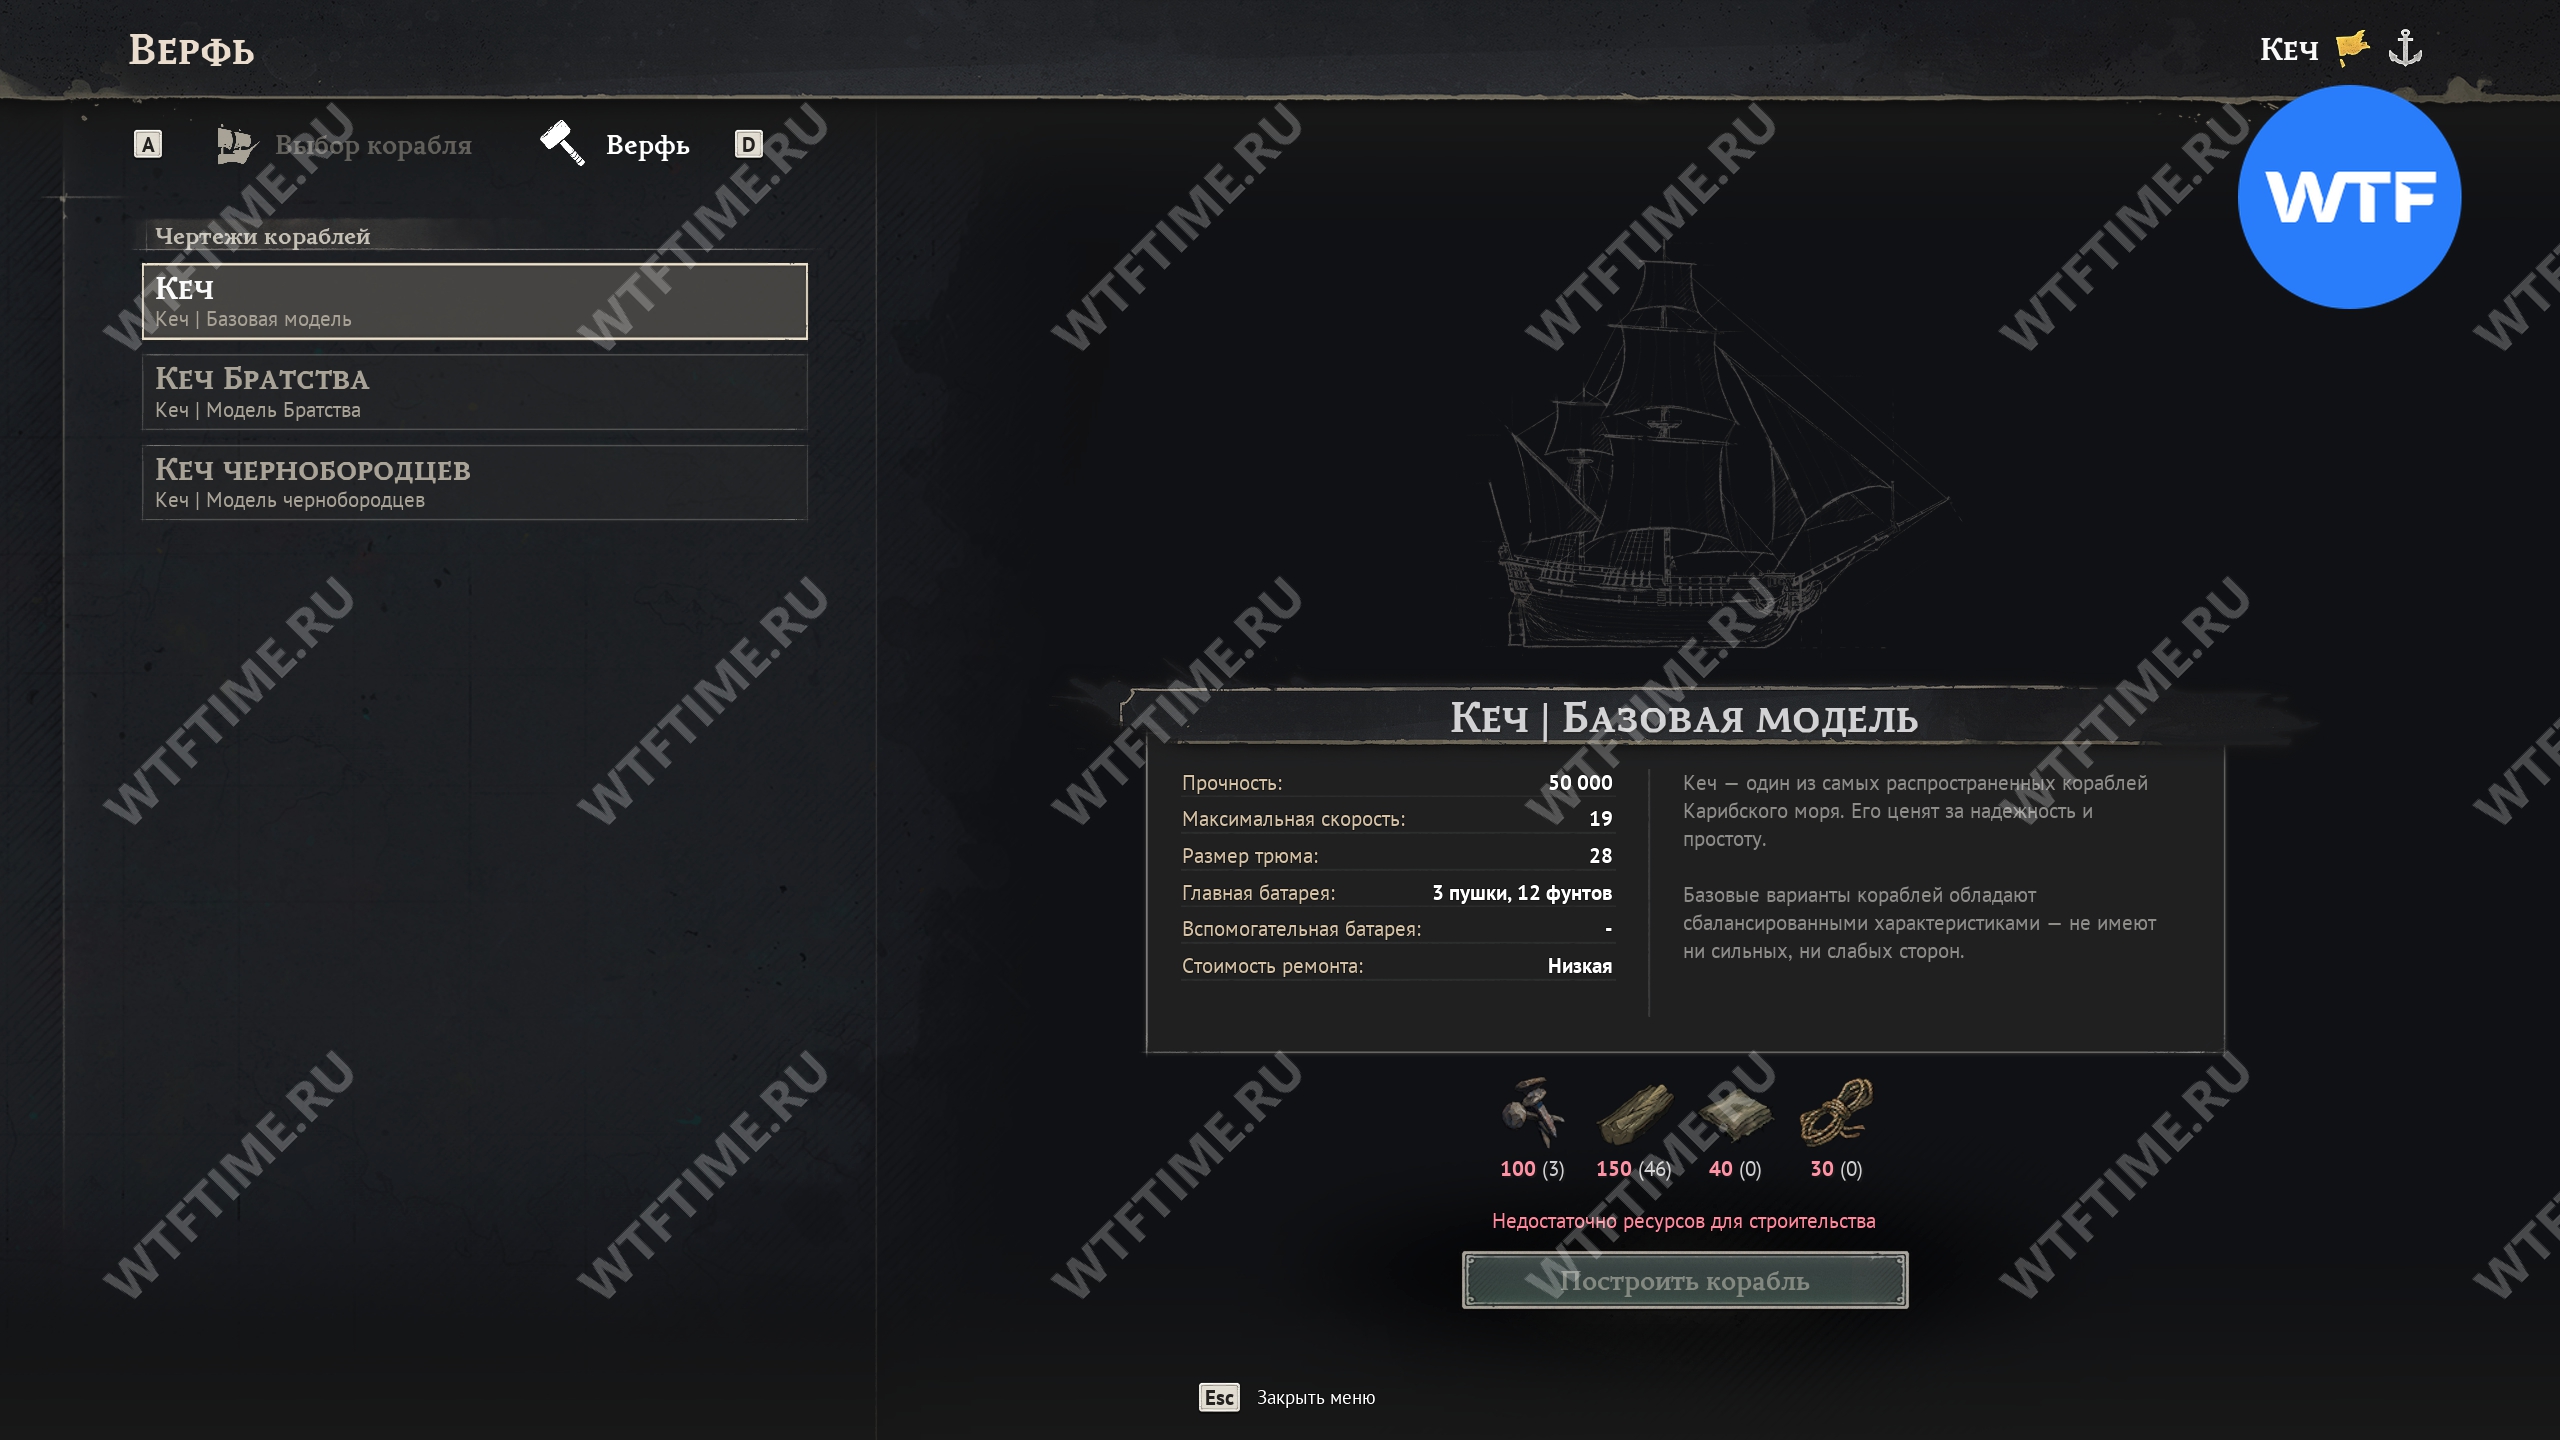Viewport: 2560px width, 1440px height.
Task: Click the Esc key hint
Action: (1219, 1398)
